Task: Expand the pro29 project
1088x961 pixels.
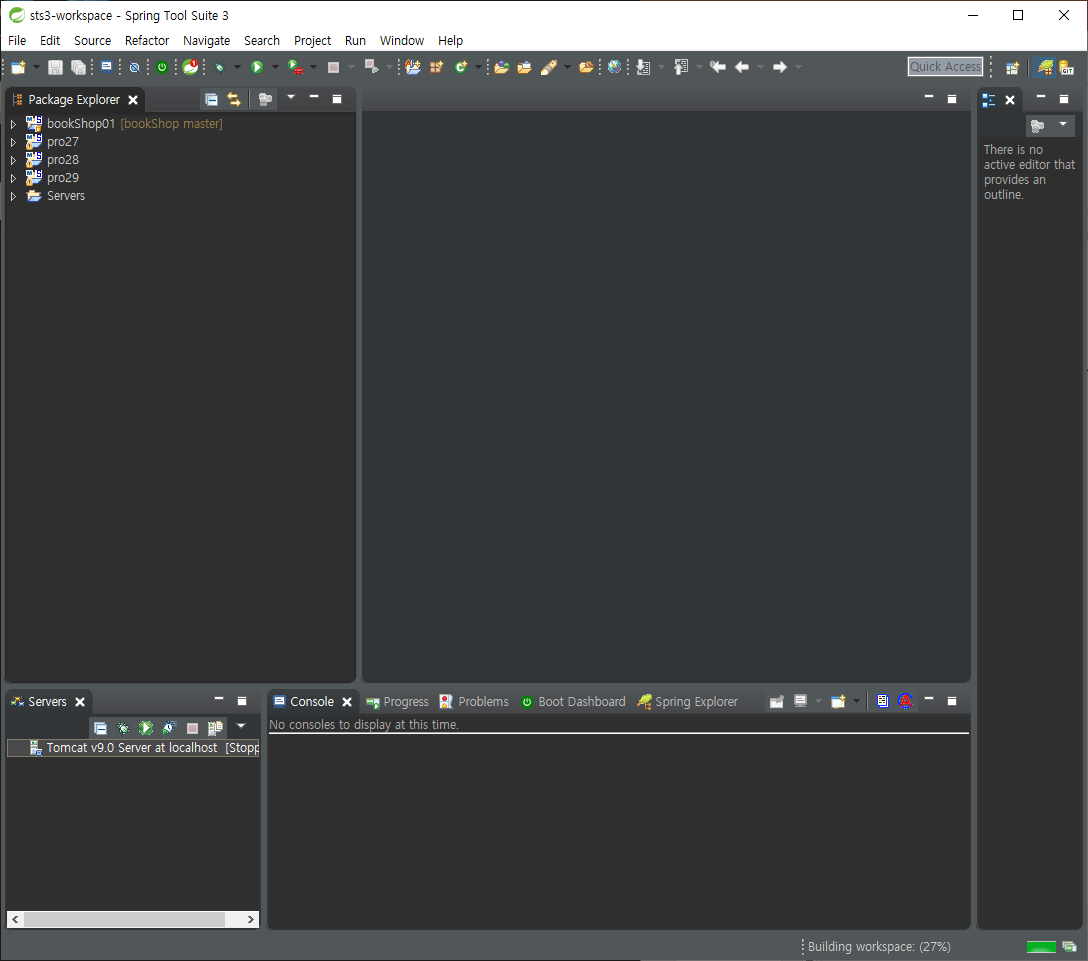Action: click(x=13, y=178)
